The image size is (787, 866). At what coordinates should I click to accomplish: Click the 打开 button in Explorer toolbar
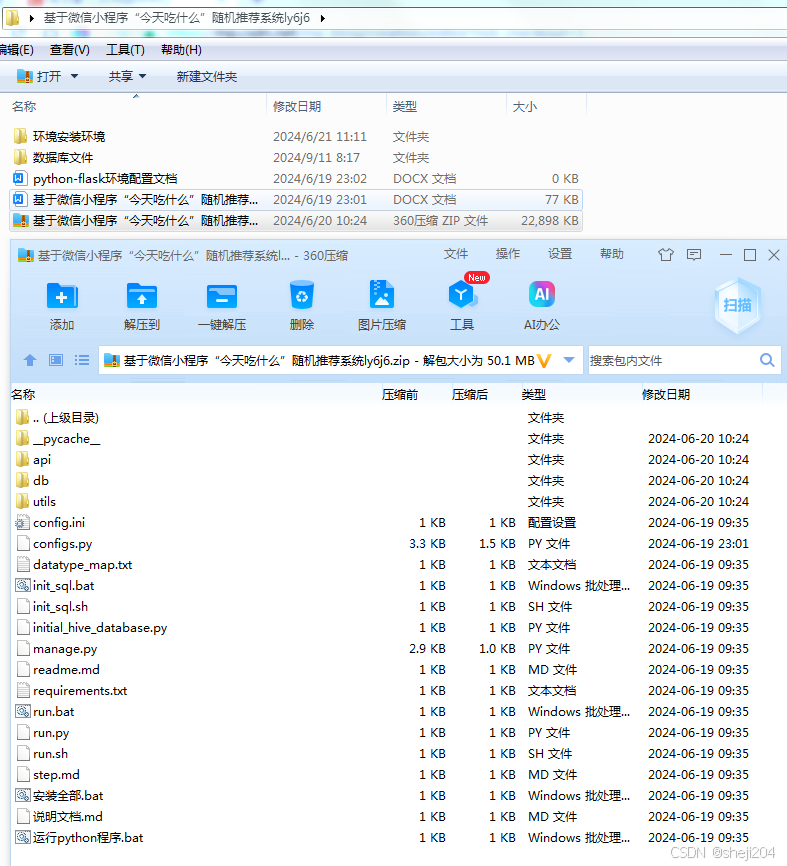coord(40,76)
